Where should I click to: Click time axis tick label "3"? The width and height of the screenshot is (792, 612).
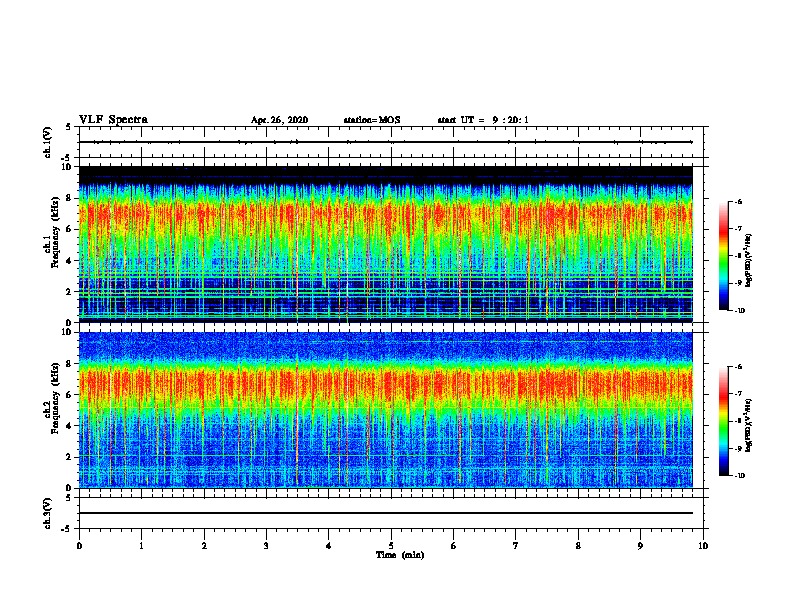(x=266, y=546)
